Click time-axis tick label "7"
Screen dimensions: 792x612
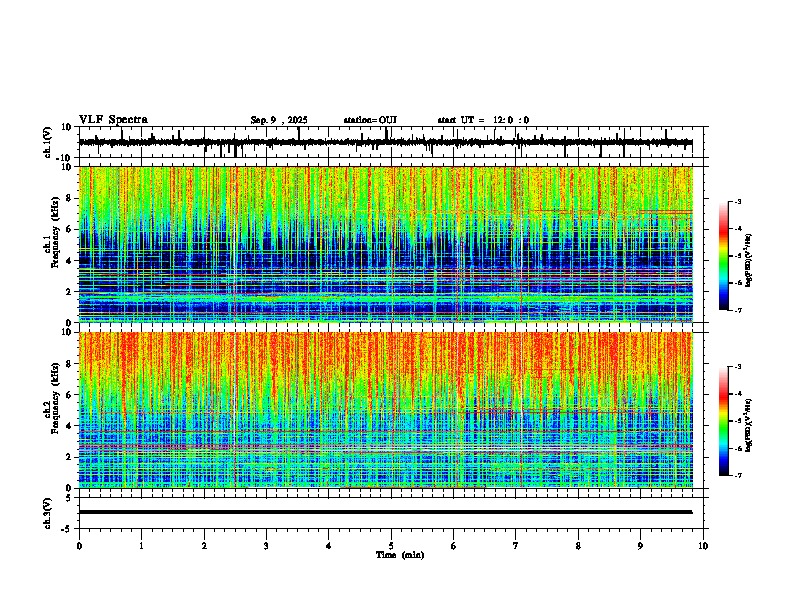516,546
